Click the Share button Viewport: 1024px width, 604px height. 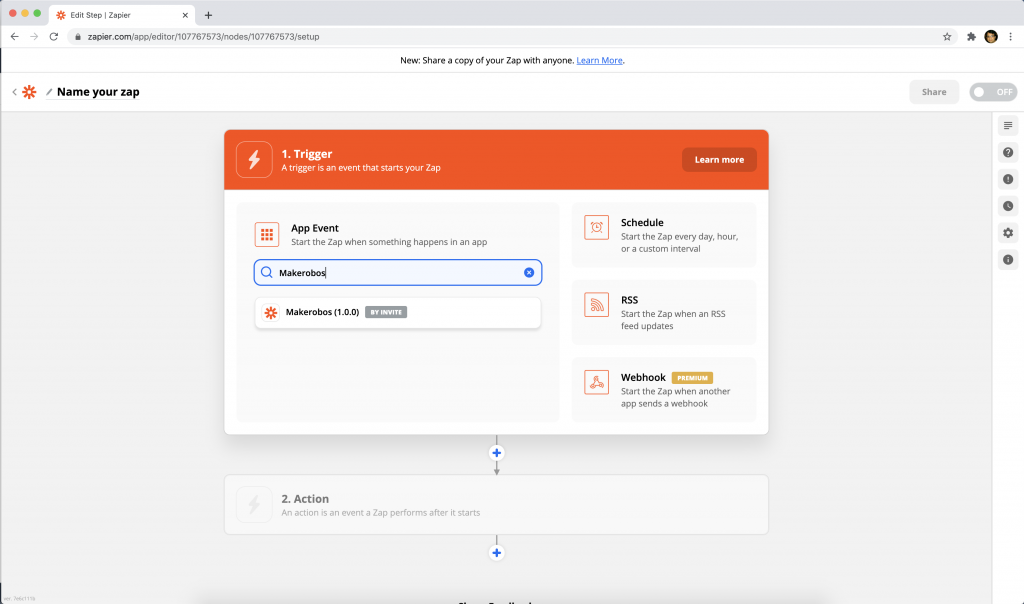(934, 92)
